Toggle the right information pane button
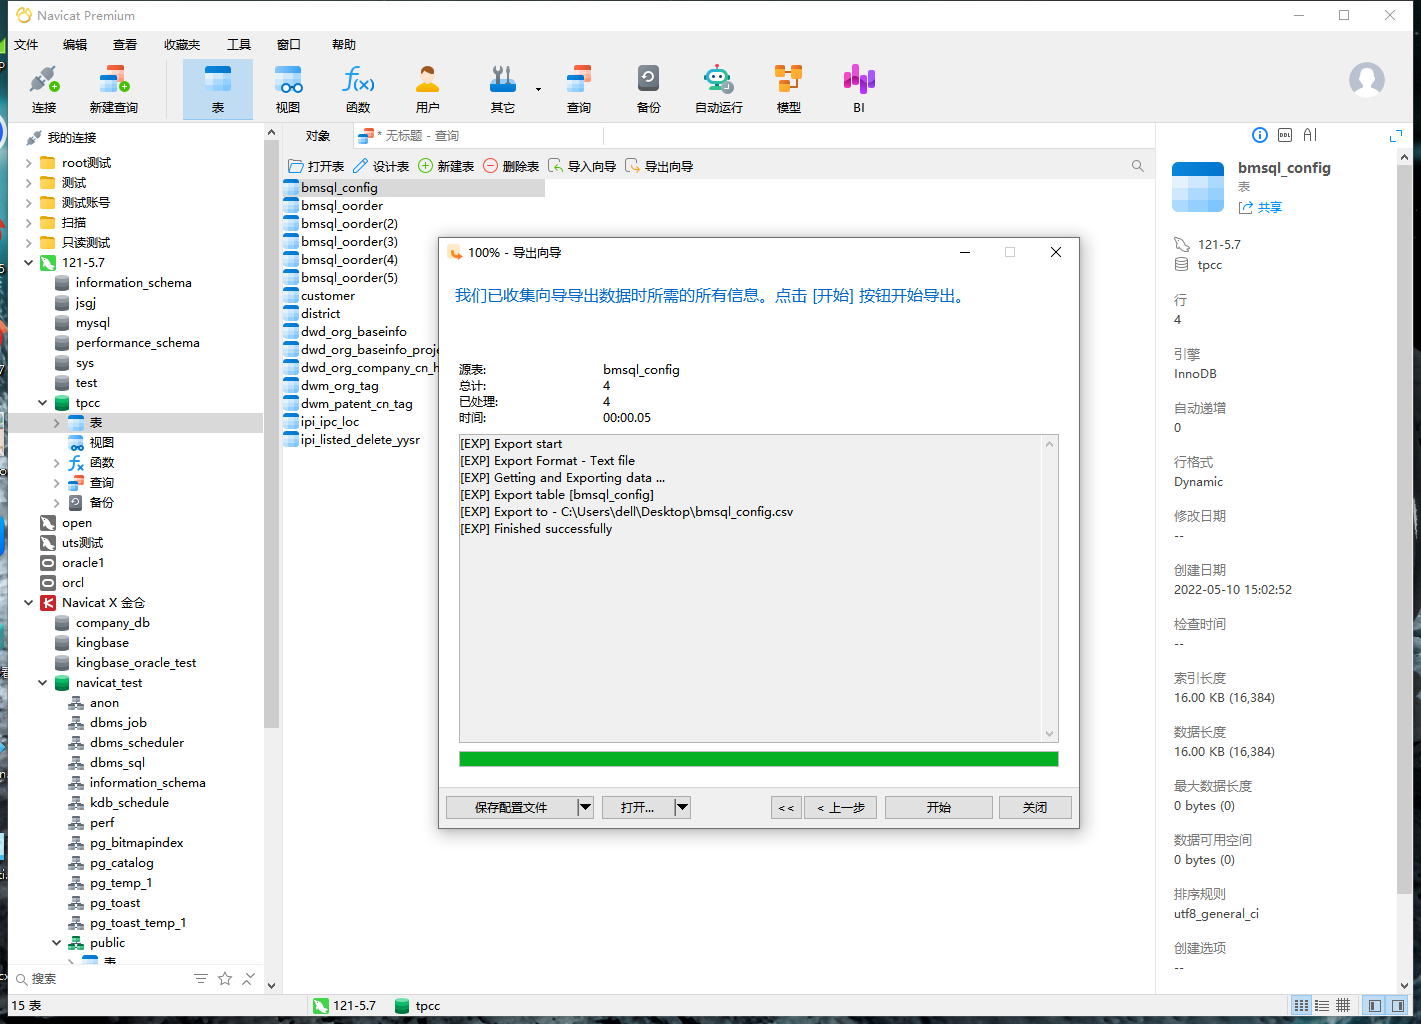The image size is (1421, 1024). pos(1397,1006)
